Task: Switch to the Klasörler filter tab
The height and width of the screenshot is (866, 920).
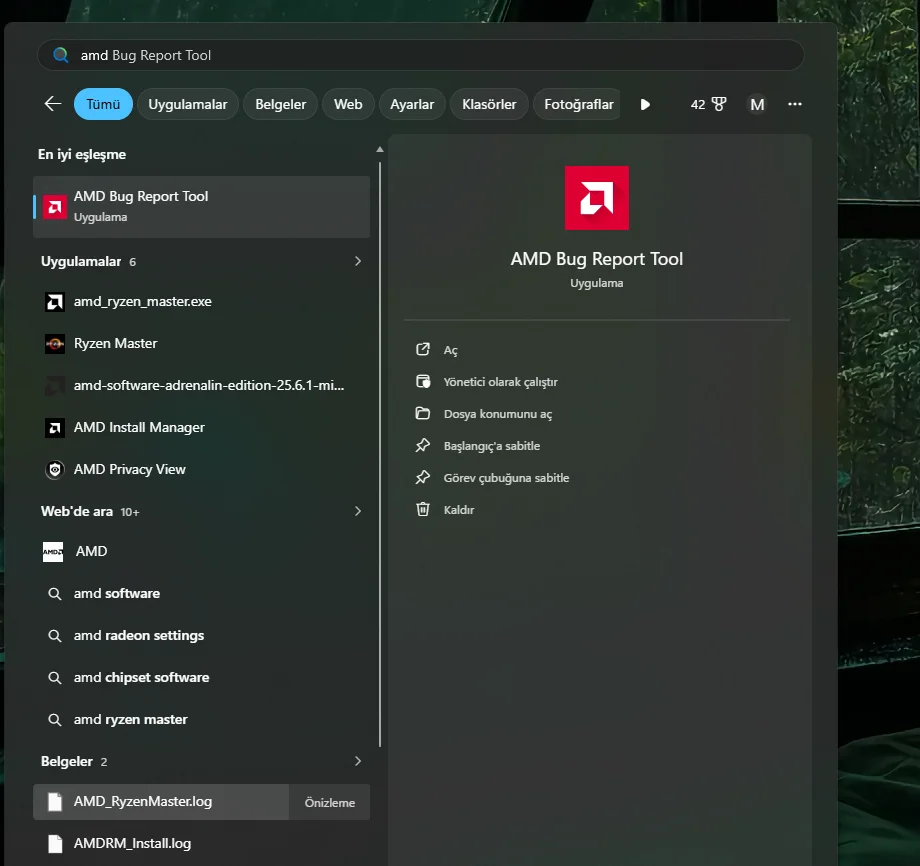Action: (x=489, y=104)
